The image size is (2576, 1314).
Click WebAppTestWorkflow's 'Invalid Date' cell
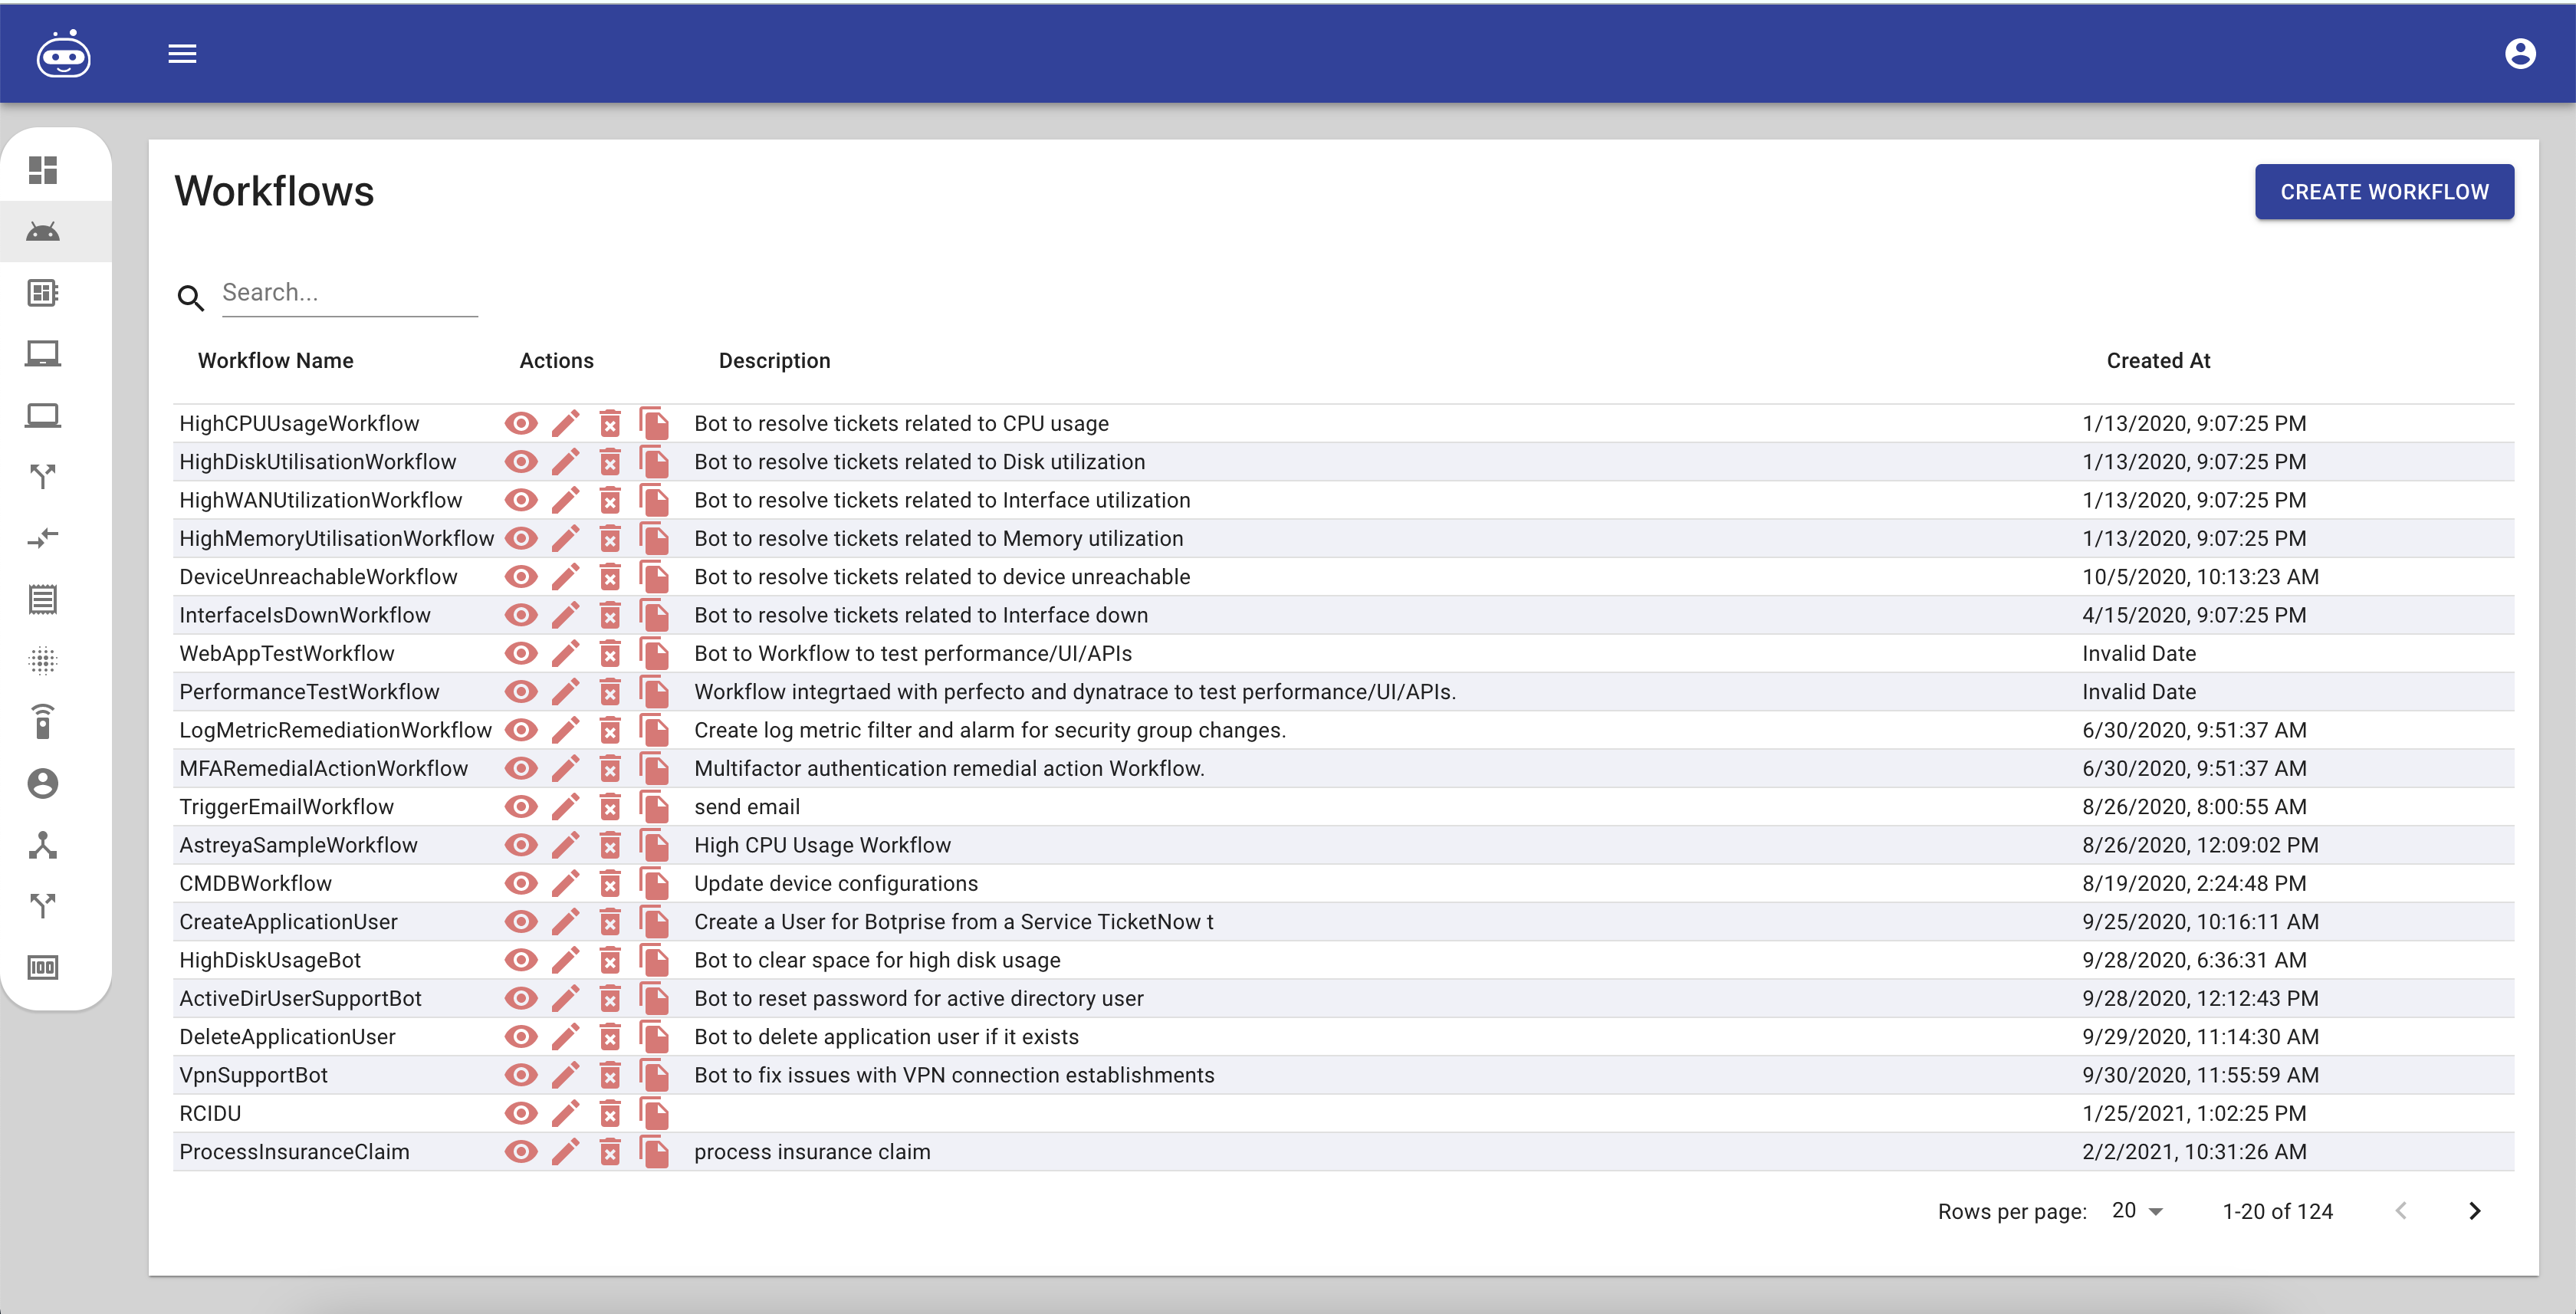click(x=2139, y=653)
